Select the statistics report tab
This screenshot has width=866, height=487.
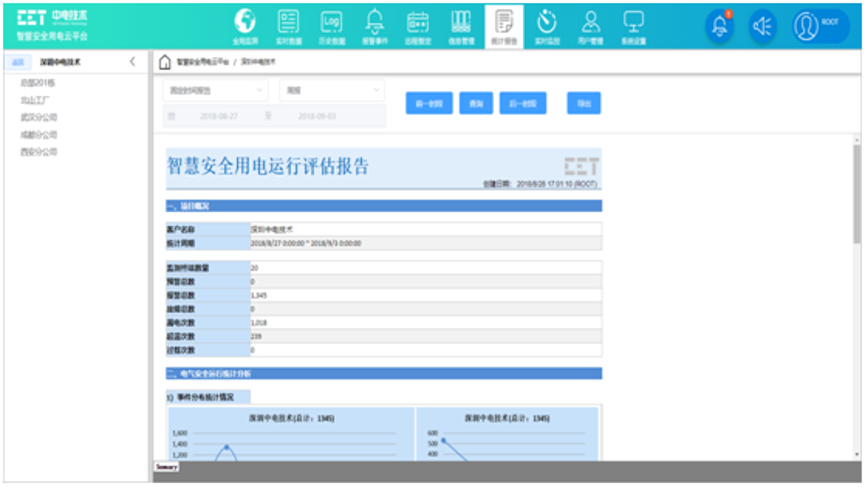click(504, 24)
